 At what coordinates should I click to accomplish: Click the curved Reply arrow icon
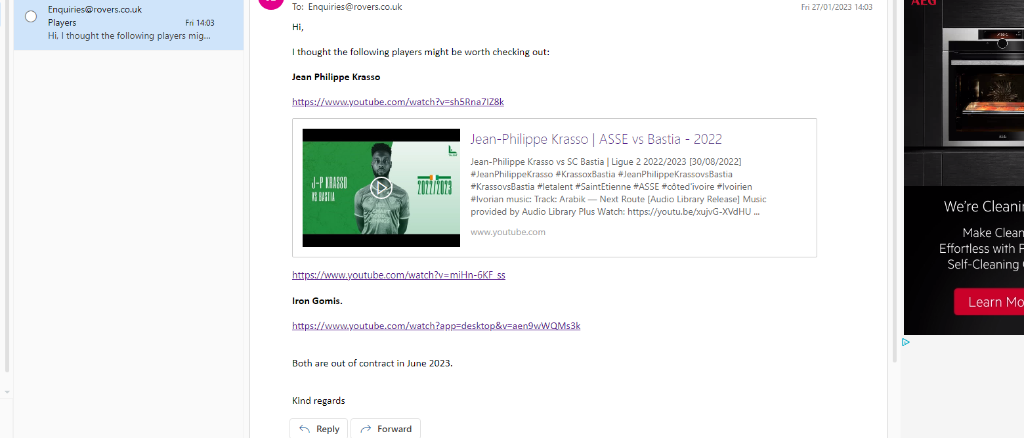pos(304,429)
